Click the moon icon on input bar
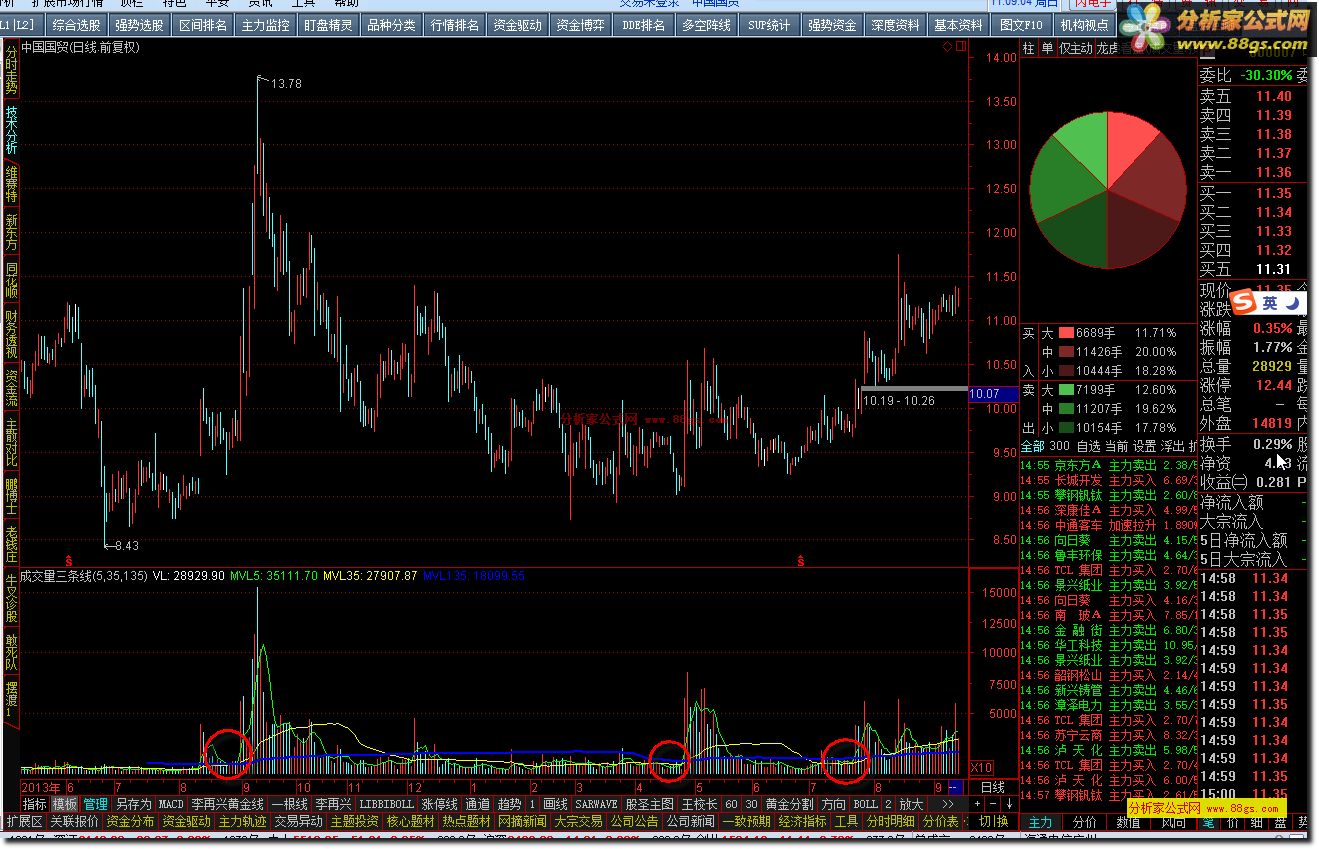 point(1293,303)
